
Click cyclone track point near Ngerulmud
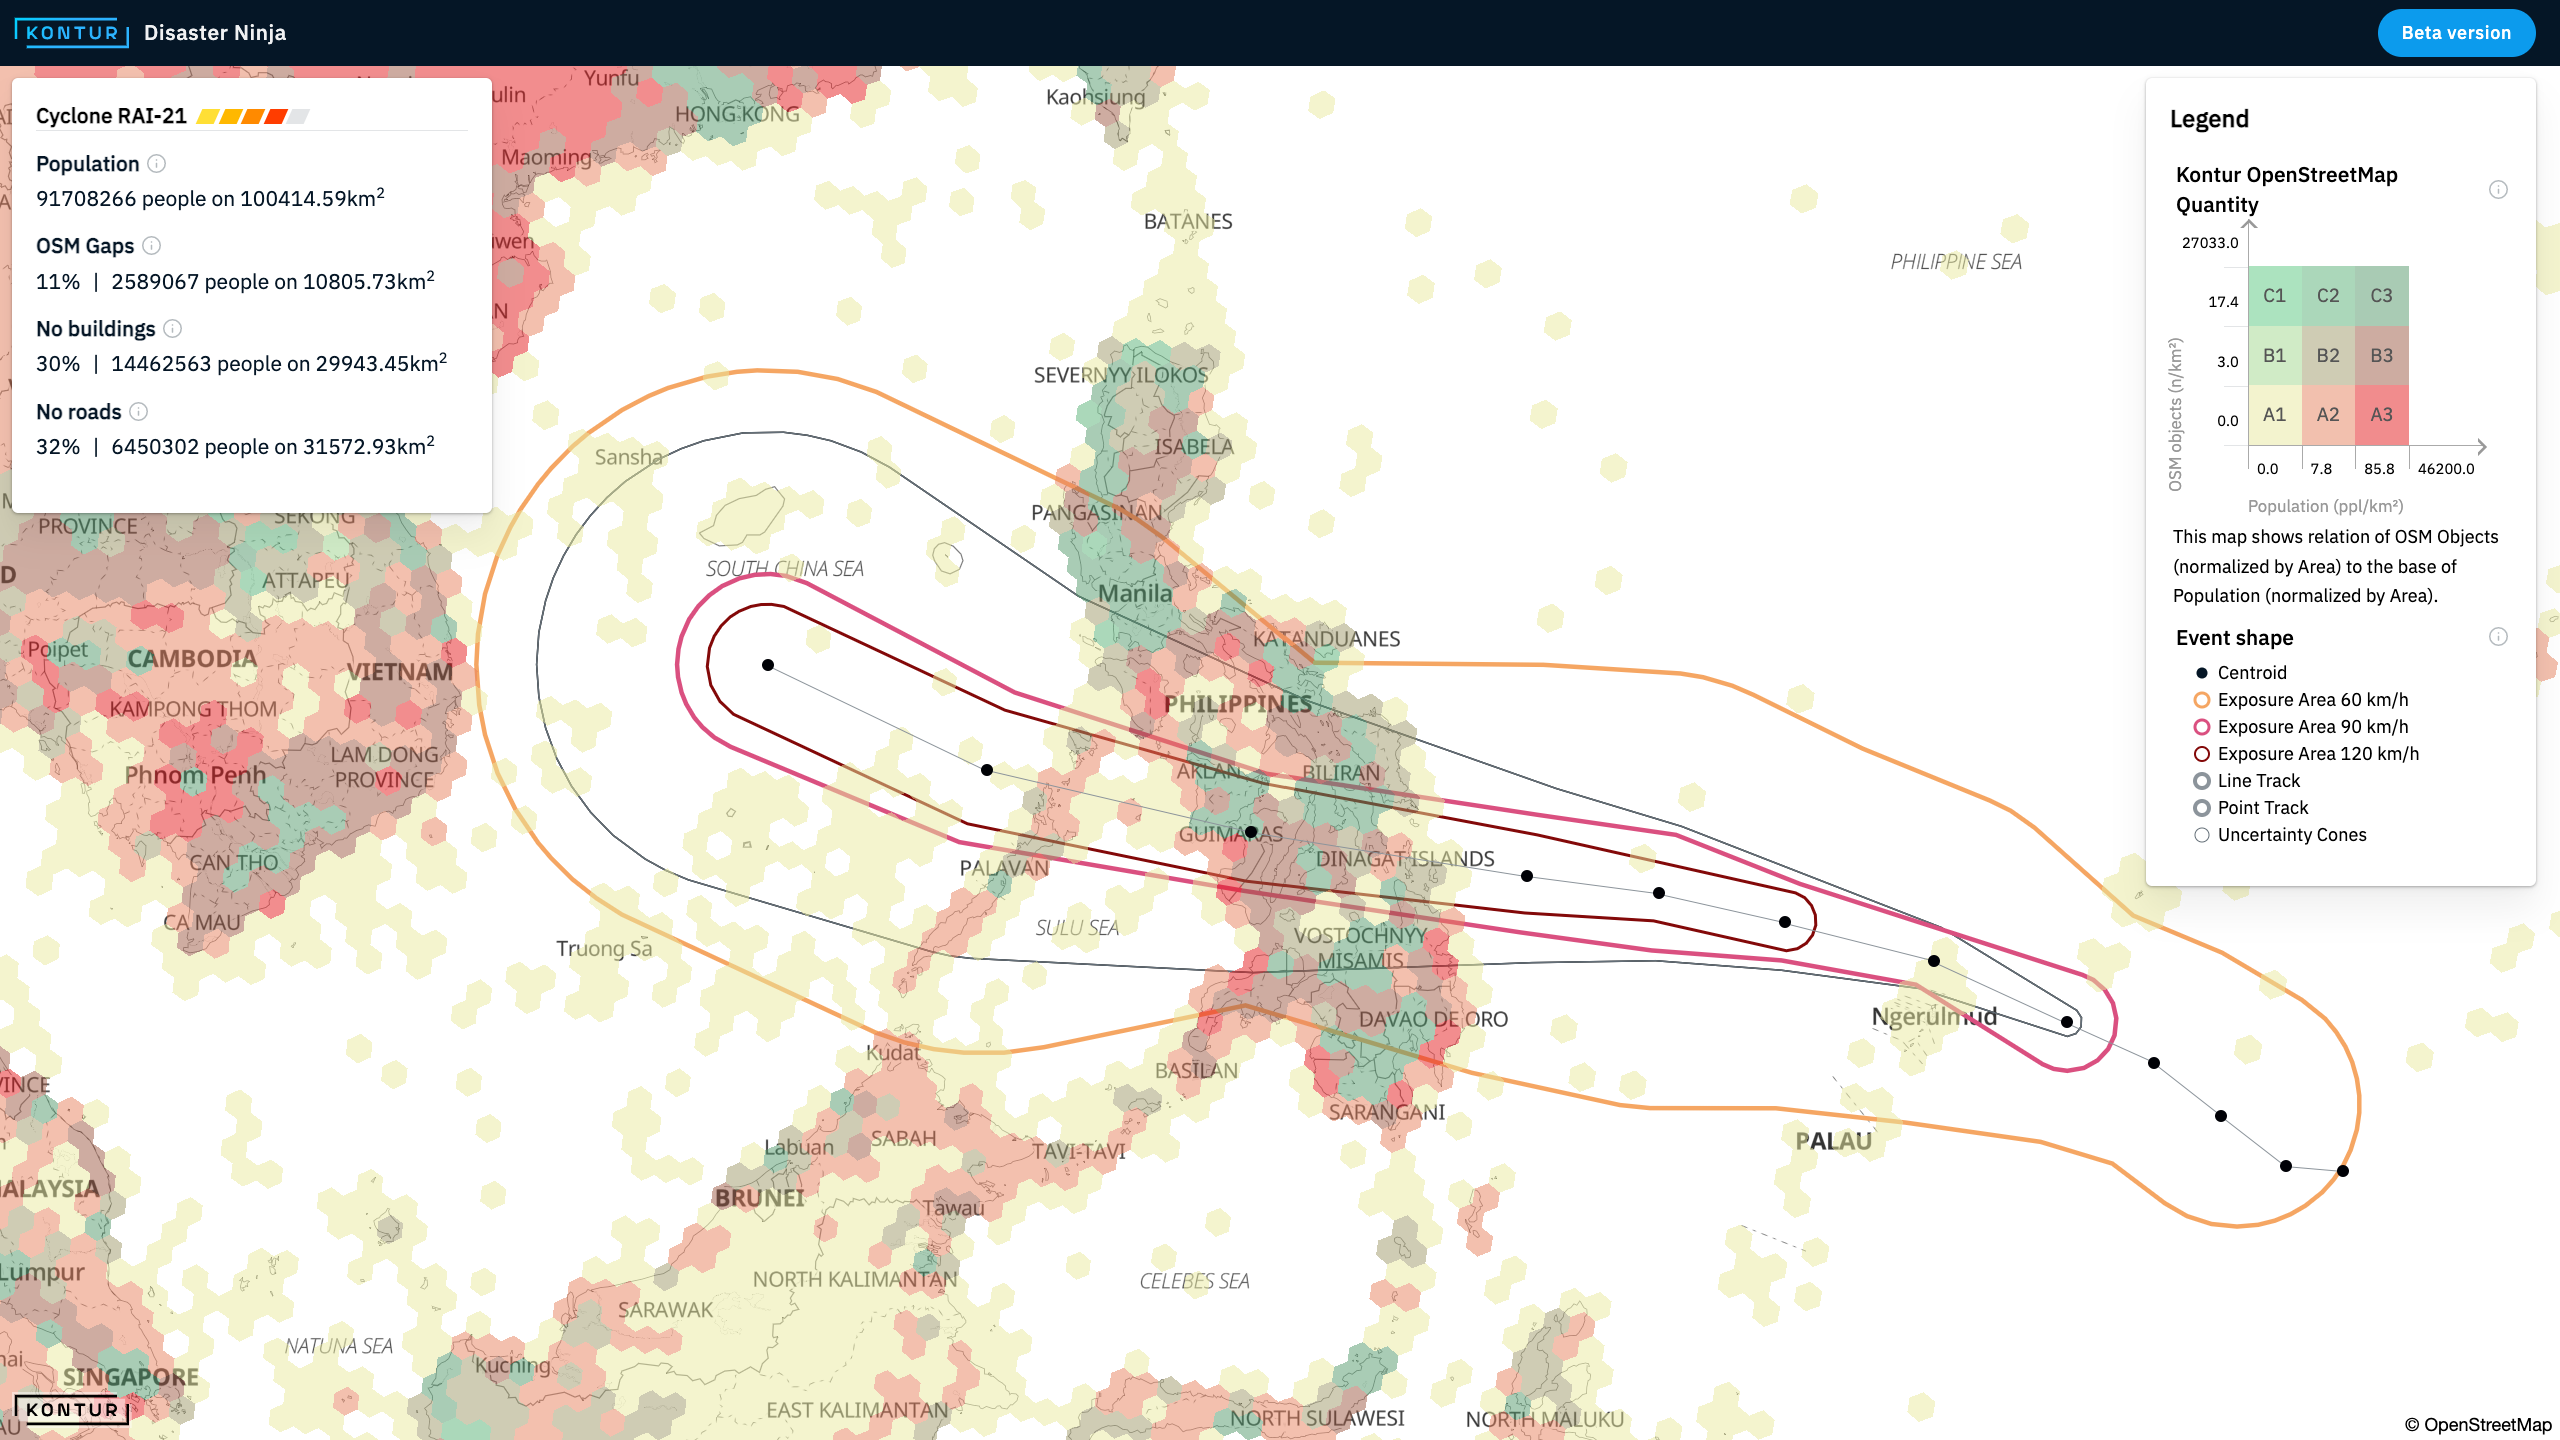pyautogui.click(x=1934, y=961)
